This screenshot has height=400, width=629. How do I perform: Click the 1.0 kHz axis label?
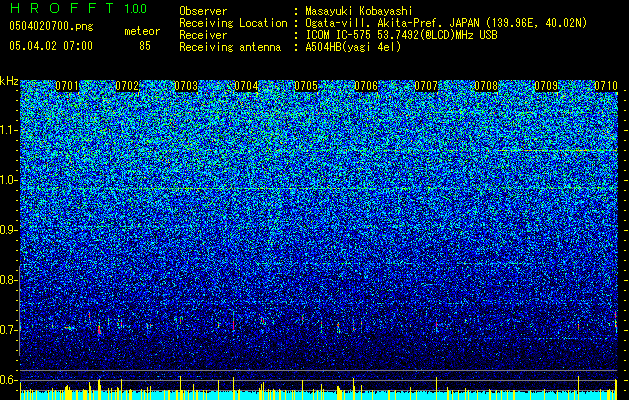9,180
